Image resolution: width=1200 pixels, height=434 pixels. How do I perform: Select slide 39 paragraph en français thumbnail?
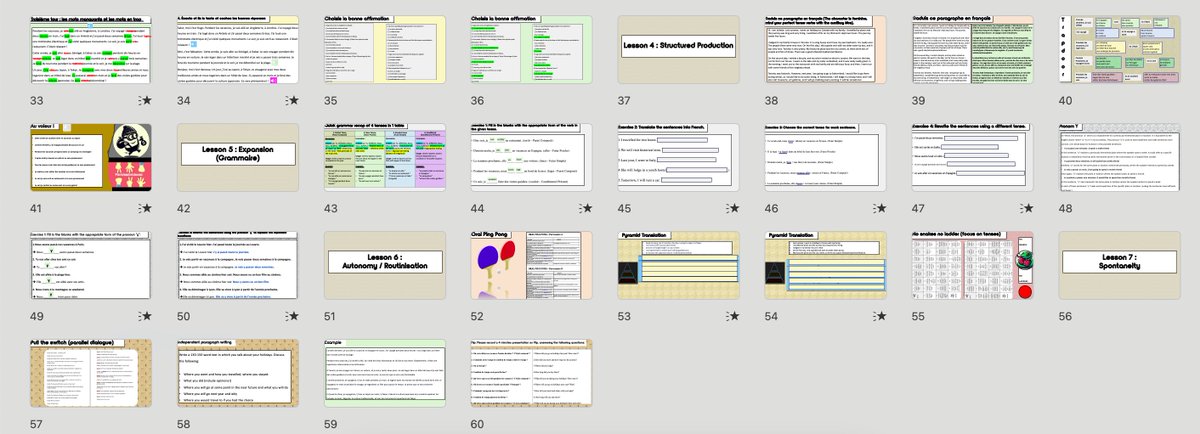pyautogui.click(x=973, y=50)
